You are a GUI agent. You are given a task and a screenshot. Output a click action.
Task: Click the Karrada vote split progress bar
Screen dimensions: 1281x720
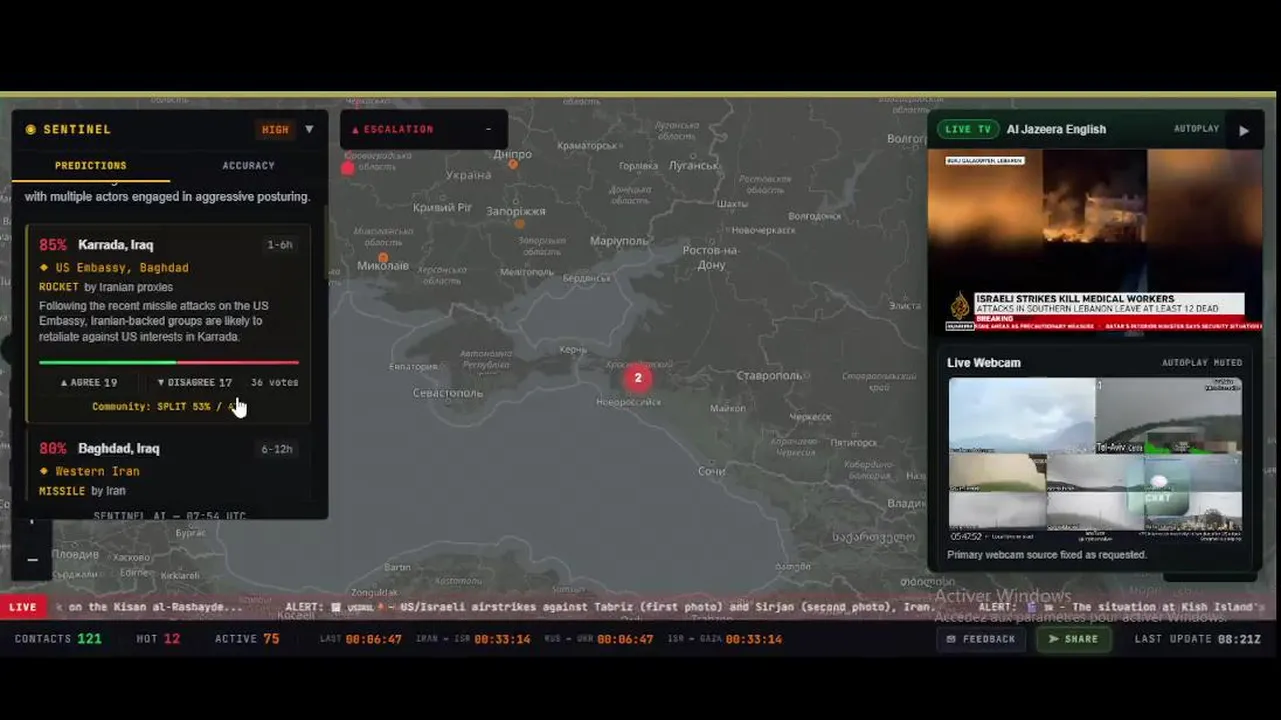coord(169,362)
